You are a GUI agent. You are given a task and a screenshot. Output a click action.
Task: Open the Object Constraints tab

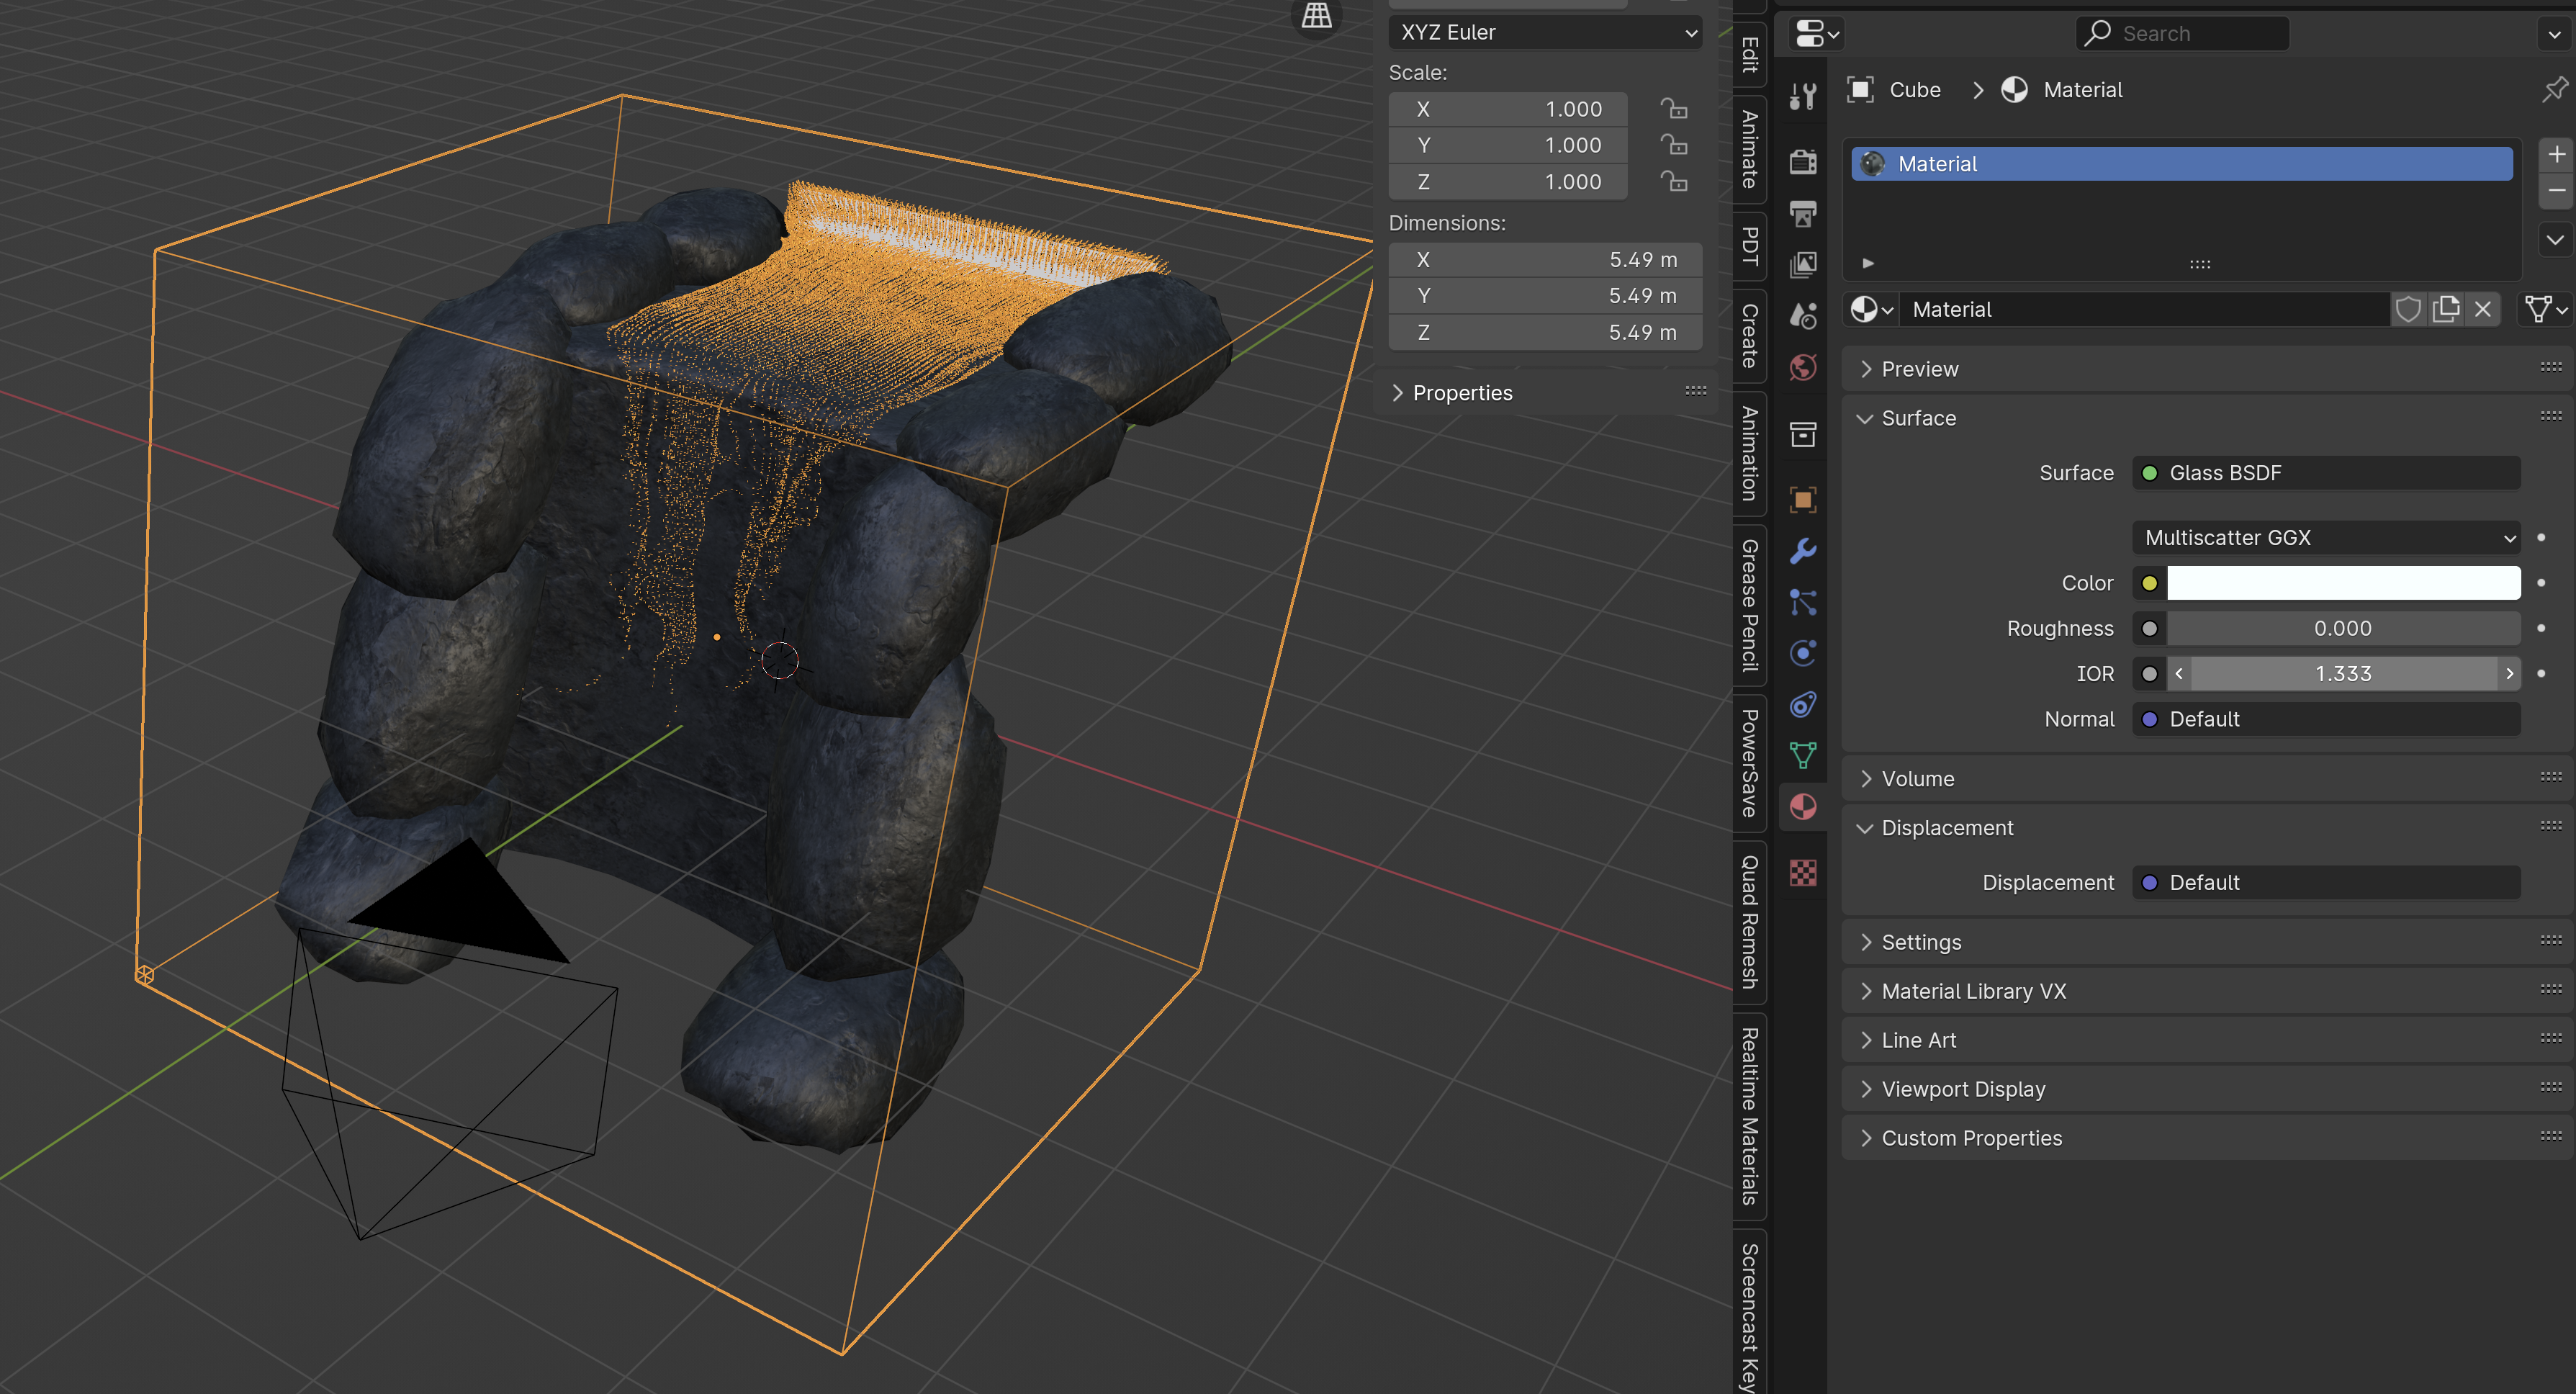point(1803,705)
